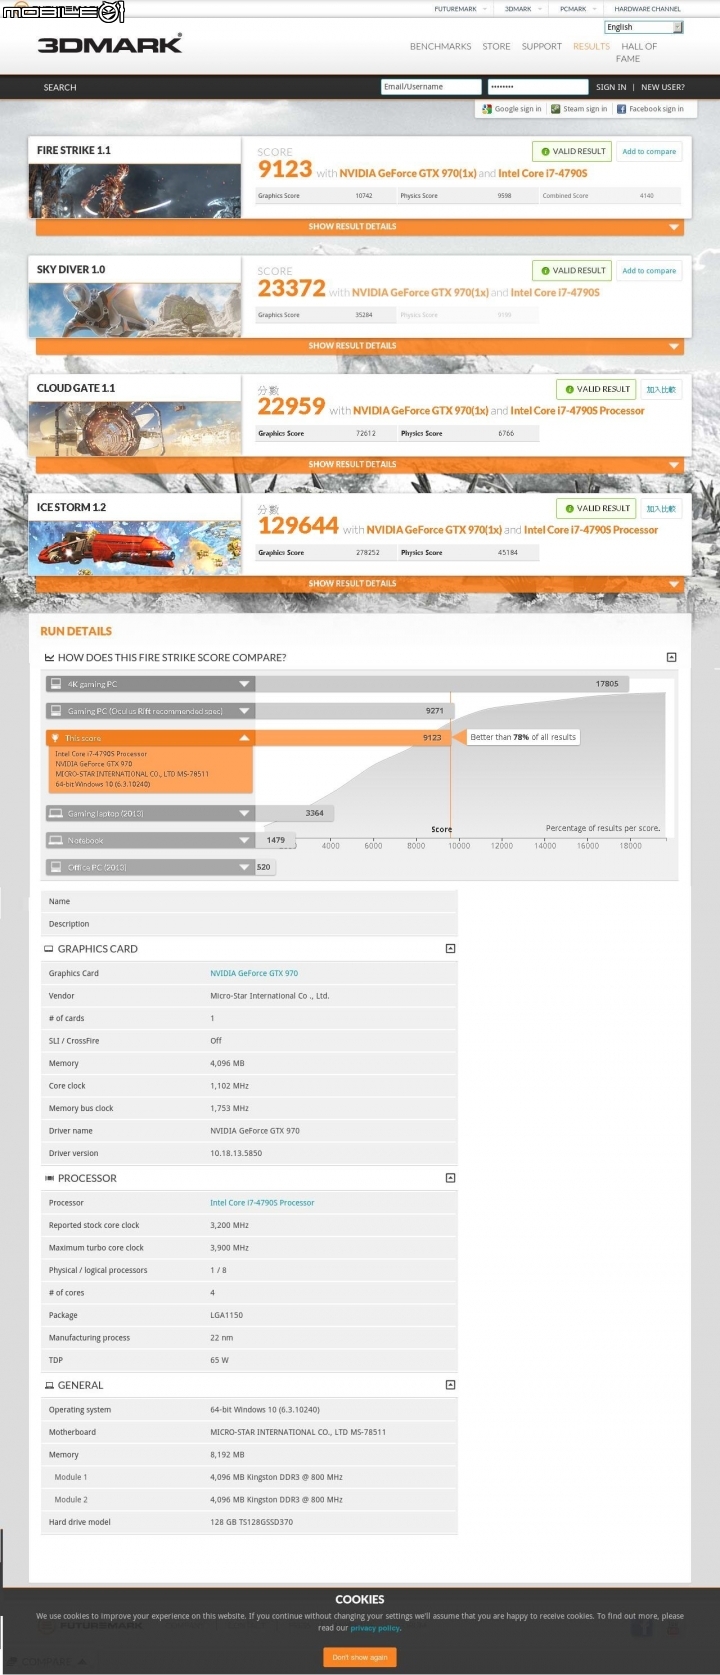
Task: Add Cloud Gate result to compare
Action: click(661, 389)
